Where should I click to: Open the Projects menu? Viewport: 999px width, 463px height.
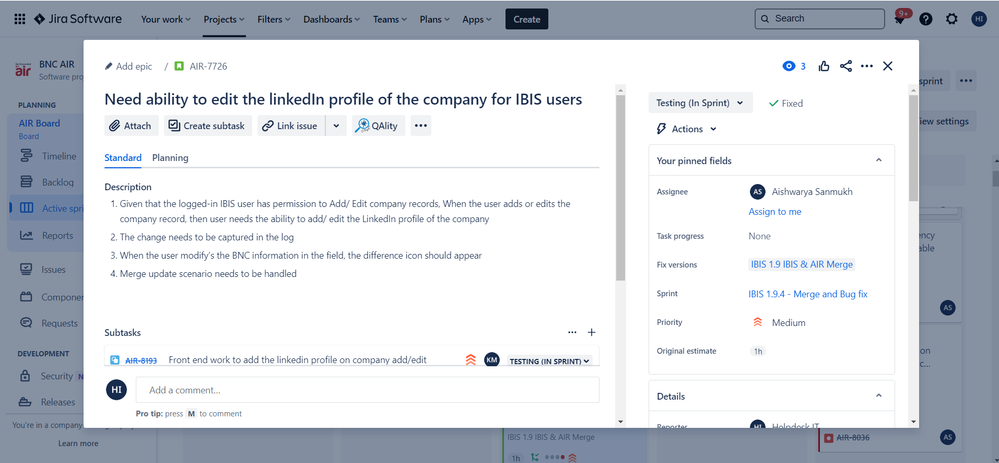[224, 19]
